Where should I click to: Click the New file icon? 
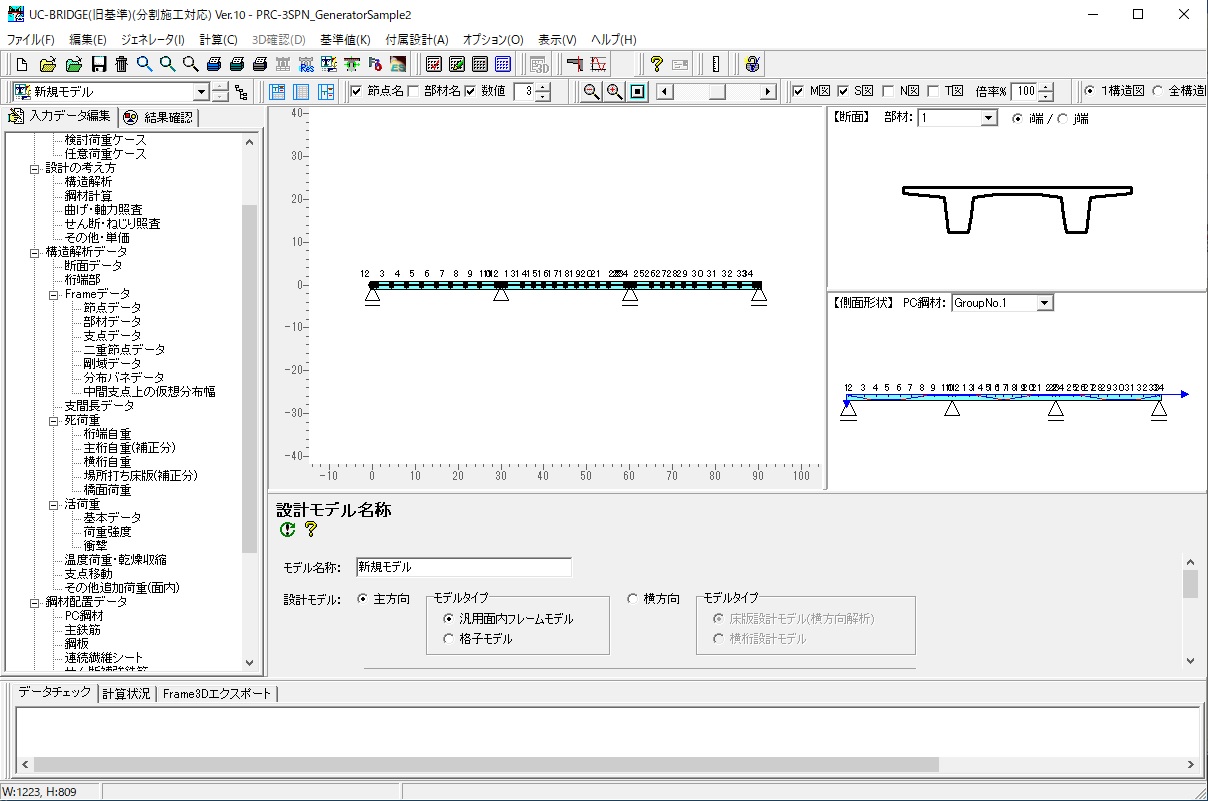(x=22, y=65)
